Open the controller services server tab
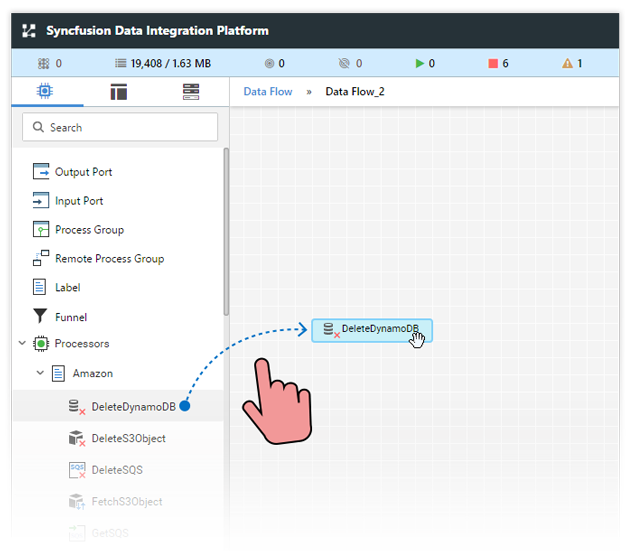The height and width of the screenshot is (551, 635). (191, 92)
